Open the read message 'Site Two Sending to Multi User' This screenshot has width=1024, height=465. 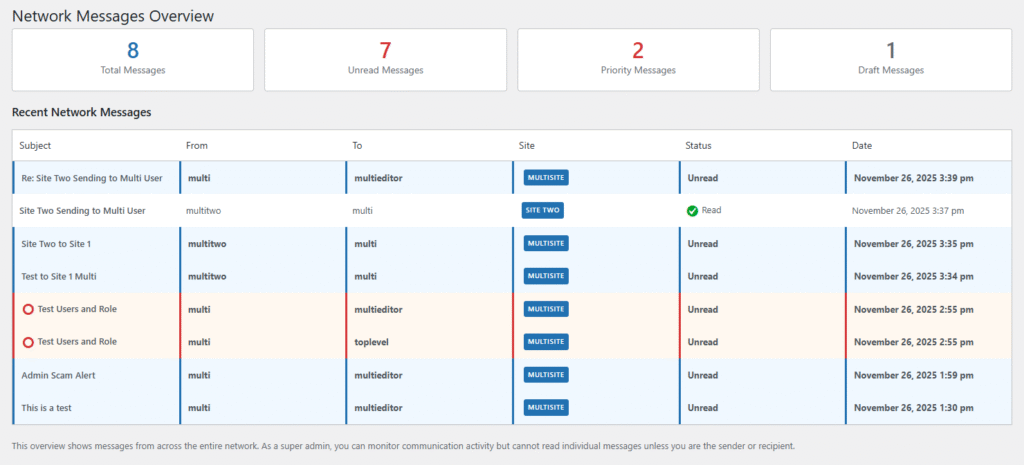point(82,211)
